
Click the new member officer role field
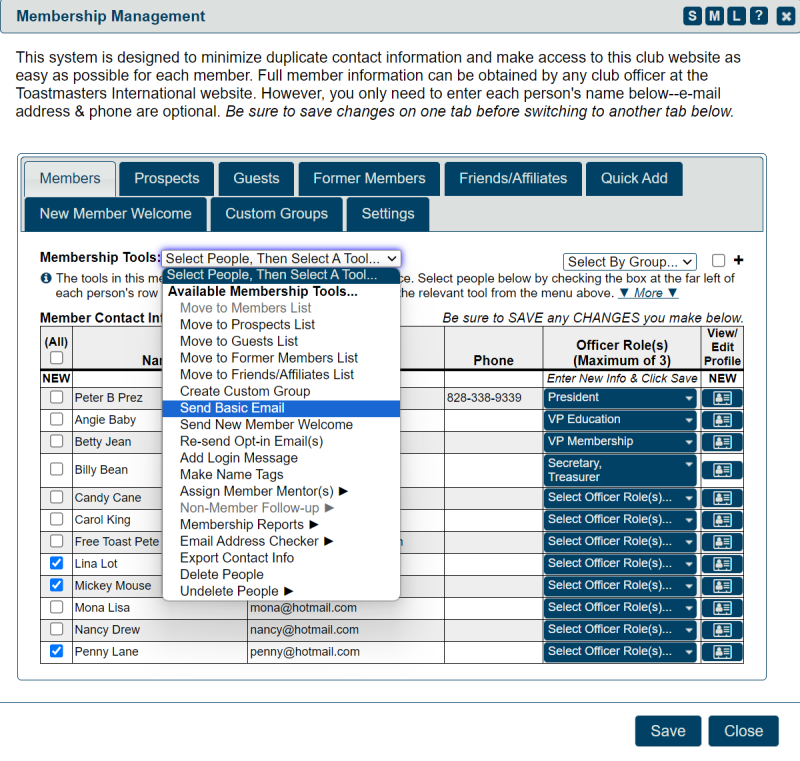pos(621,378)
